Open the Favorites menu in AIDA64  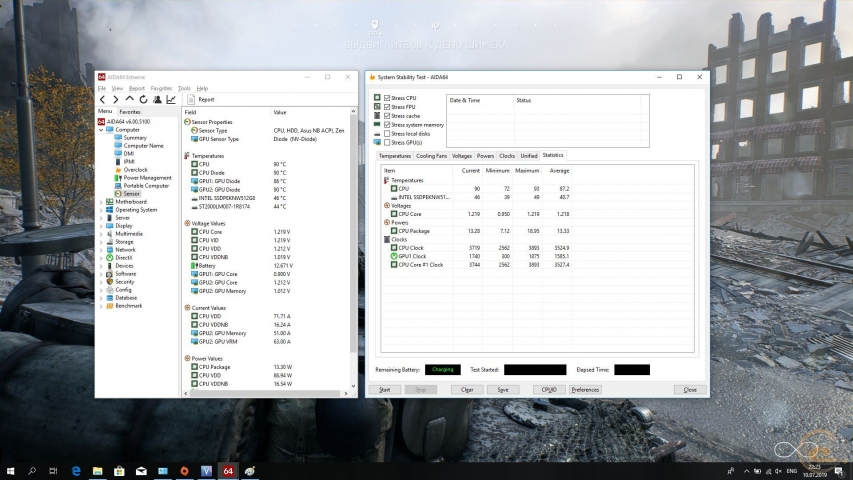point(161,88)
